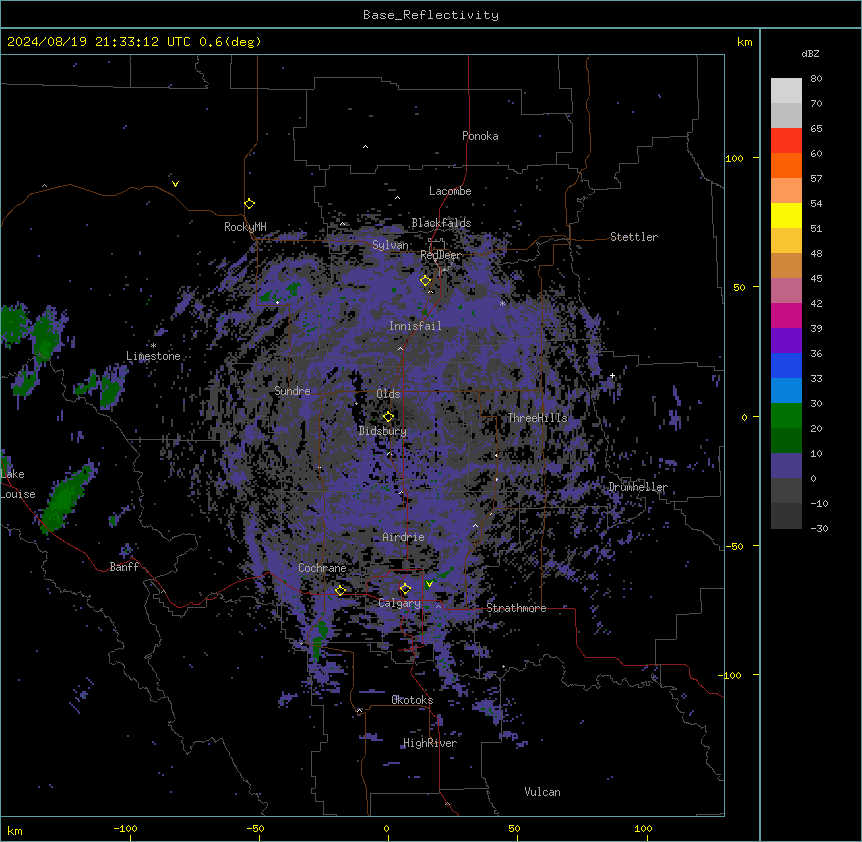This screenshot has width=862, height=842.
Task: Click the -30 value in the dBZ legend
Action: (x=819, y=528)
